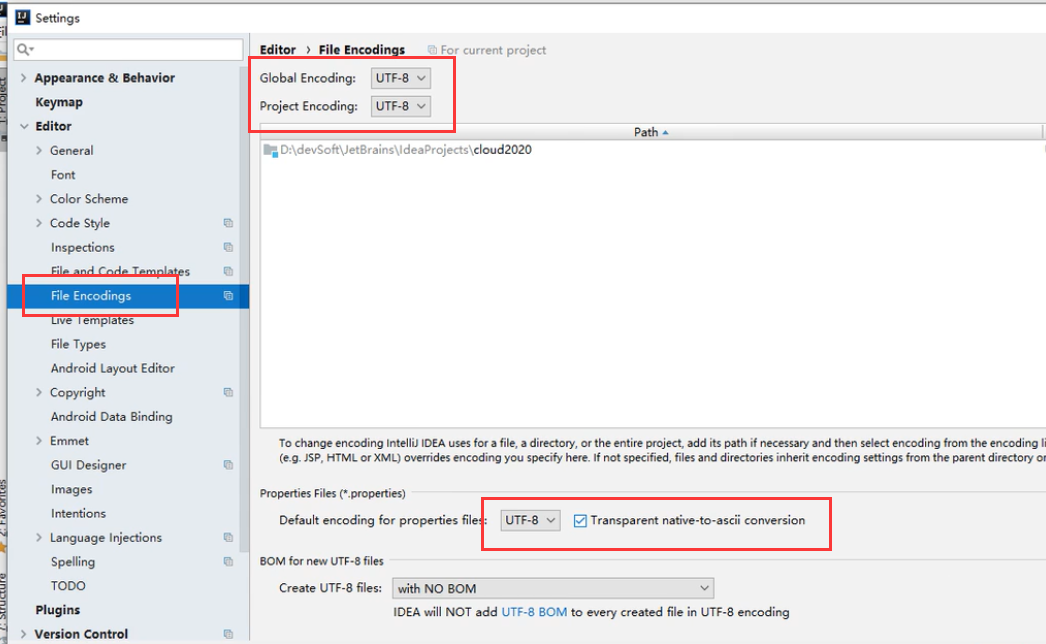The height and width of the screenshot is (644, 1046).
Task: Click the project-level icon beside Inspections
Action: (228, 247)
